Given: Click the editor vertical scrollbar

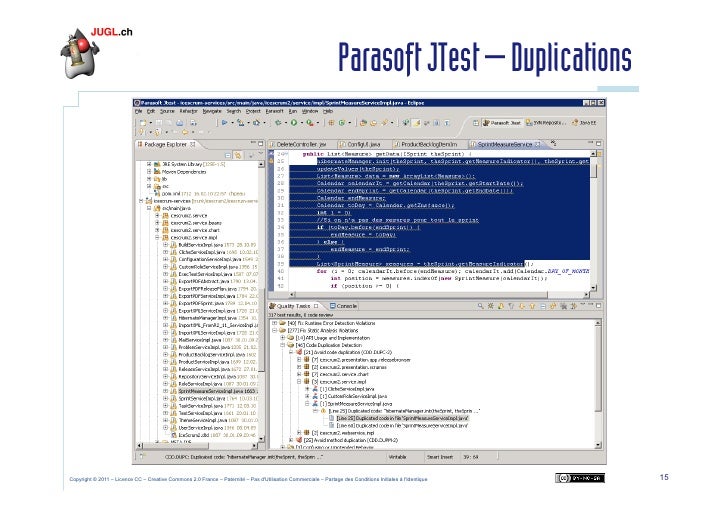Looking at the screenshot, I should pyautogui.click(x=593, y=223).
